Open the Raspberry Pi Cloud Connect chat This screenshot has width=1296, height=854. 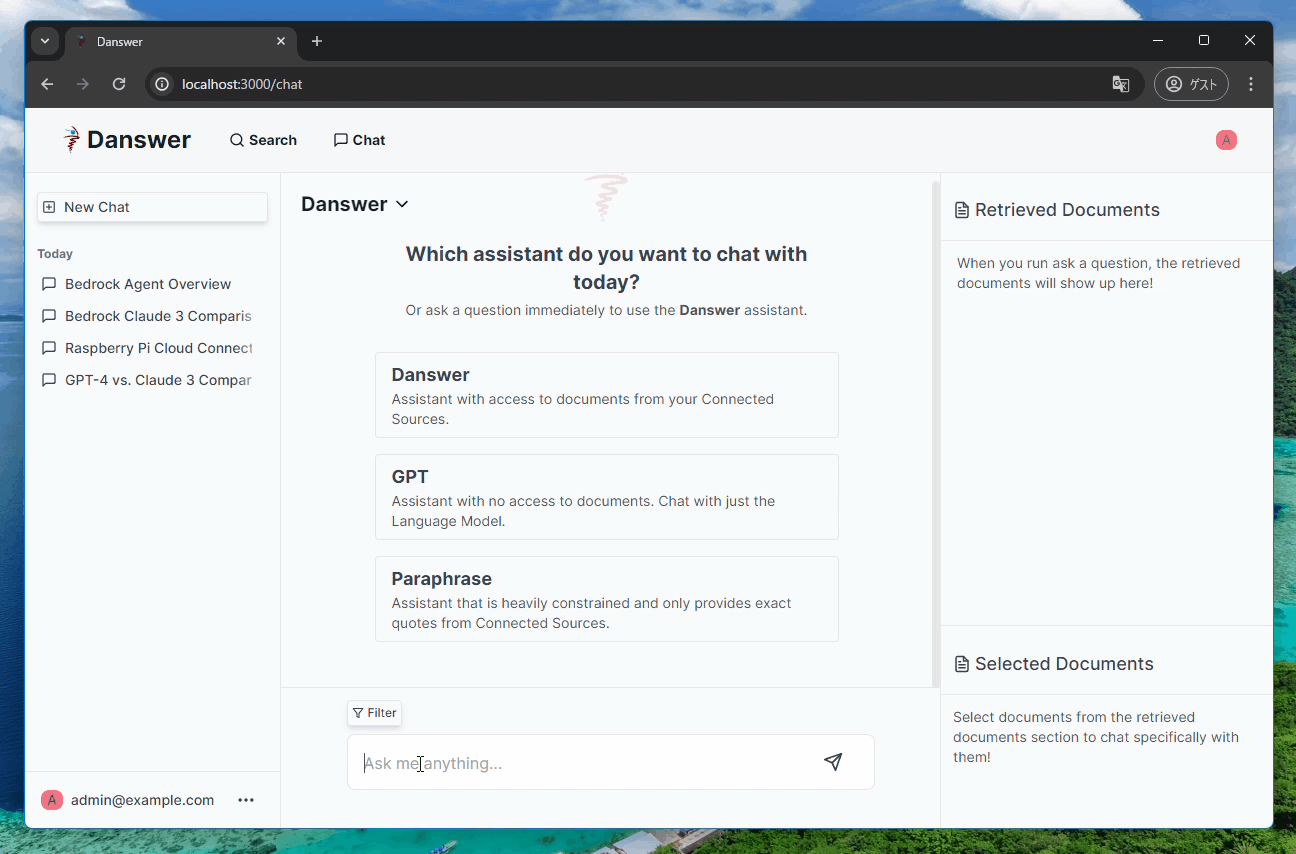(x=158, y=348)
